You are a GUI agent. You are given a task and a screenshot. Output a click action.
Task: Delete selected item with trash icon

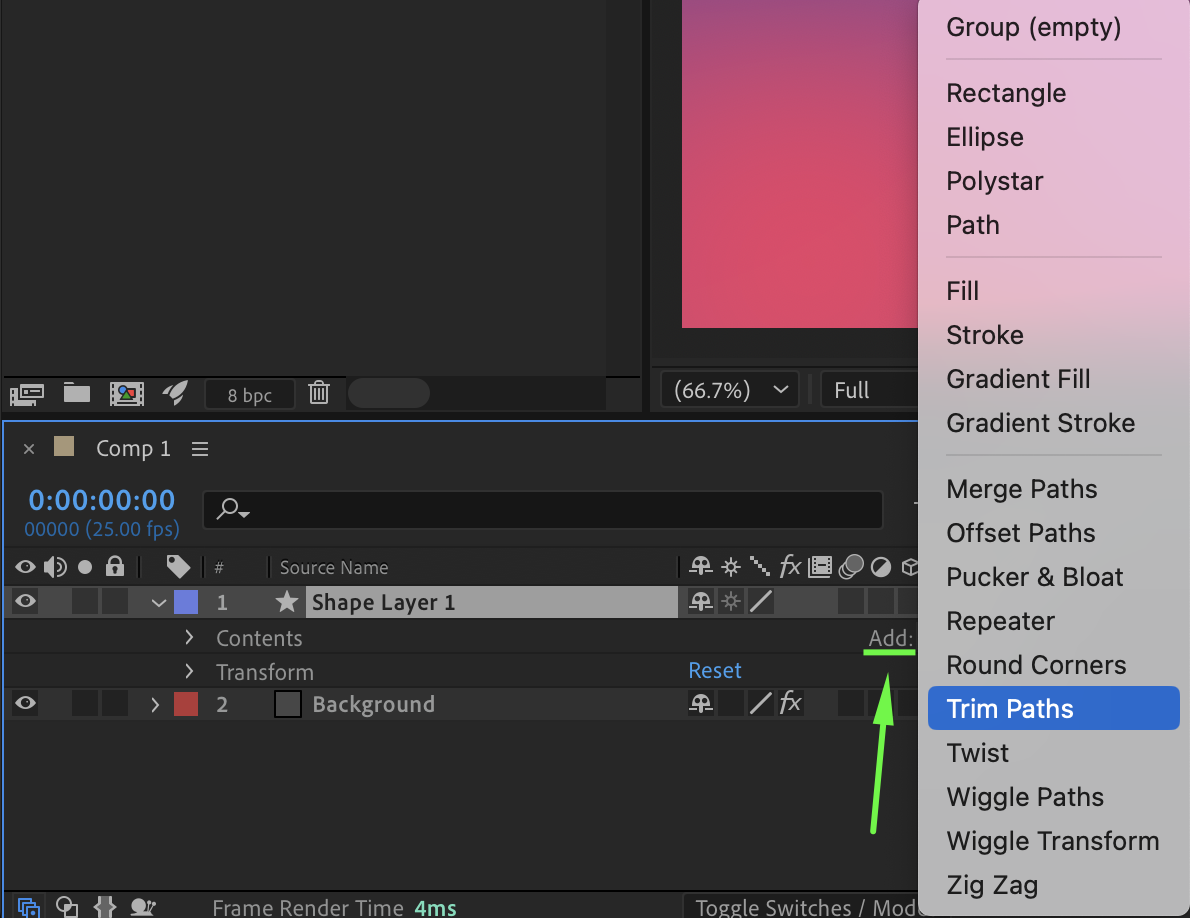coord(319,392)
